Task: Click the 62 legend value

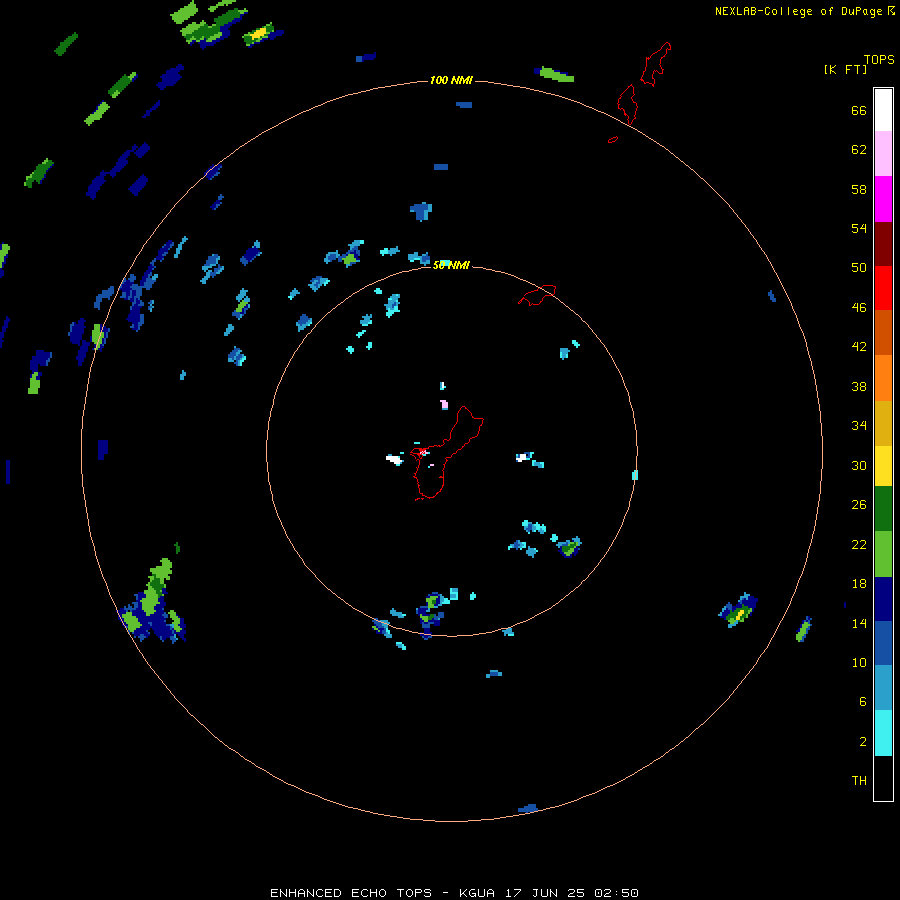Action: tap(859, 149)
